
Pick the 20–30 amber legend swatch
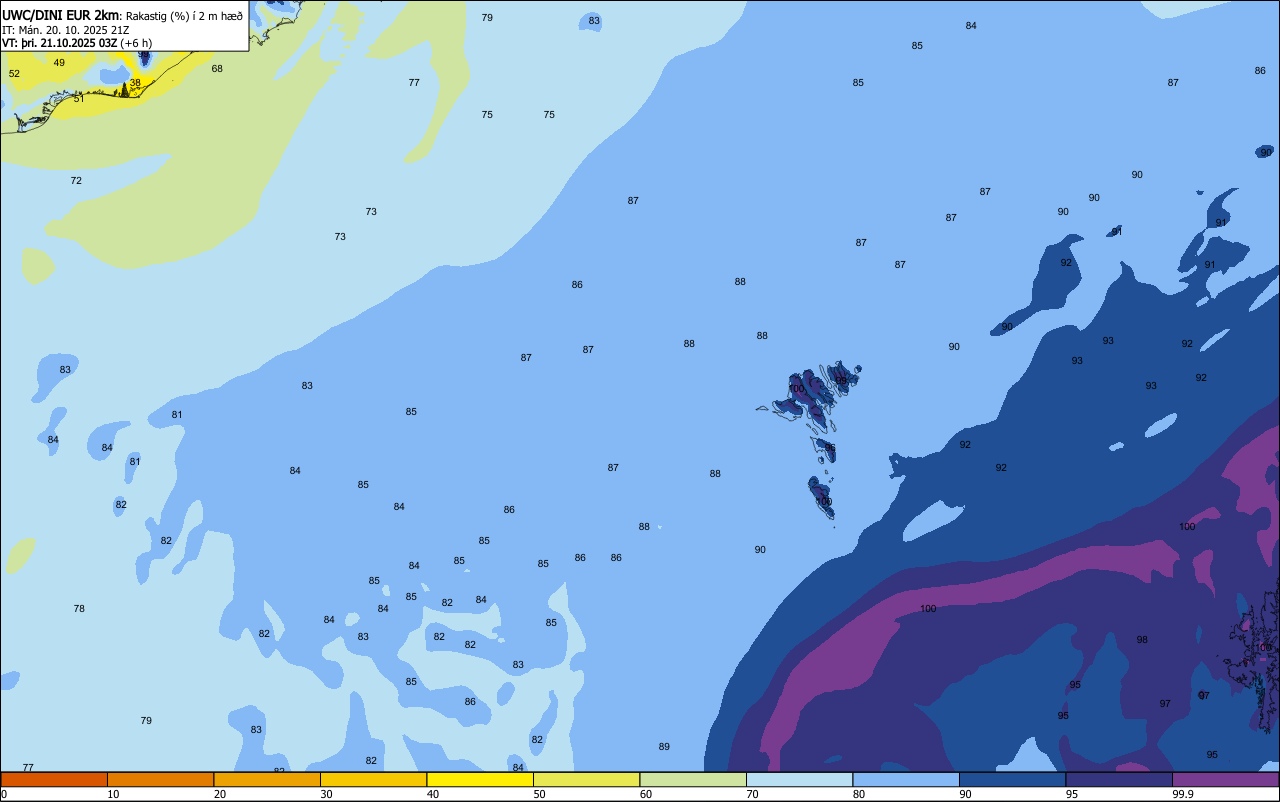click(267, 779)
